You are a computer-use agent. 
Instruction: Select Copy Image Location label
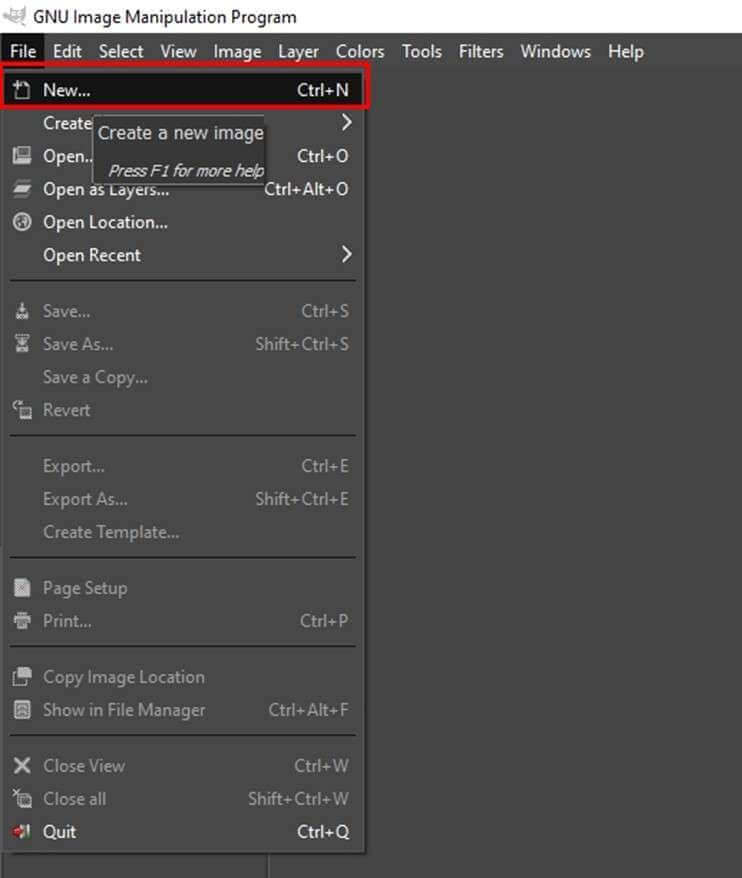[x=124, y=678]
